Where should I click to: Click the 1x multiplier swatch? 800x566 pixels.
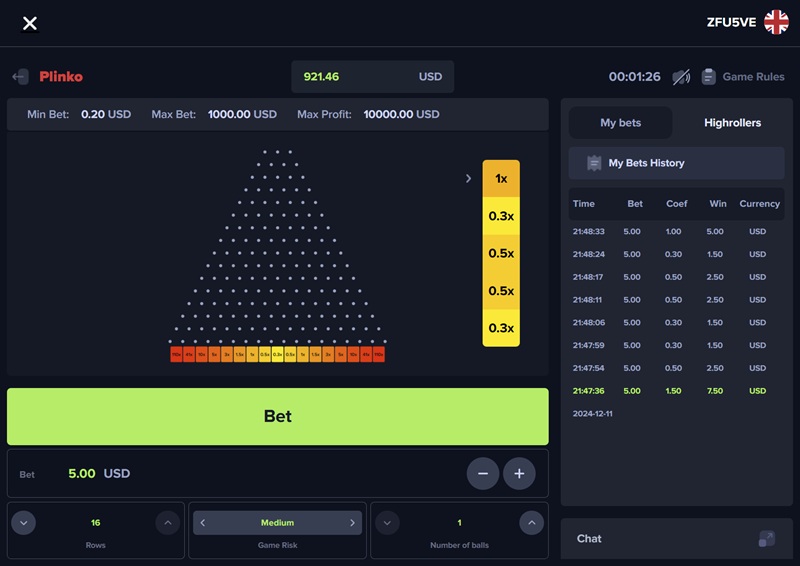(501, 178)
